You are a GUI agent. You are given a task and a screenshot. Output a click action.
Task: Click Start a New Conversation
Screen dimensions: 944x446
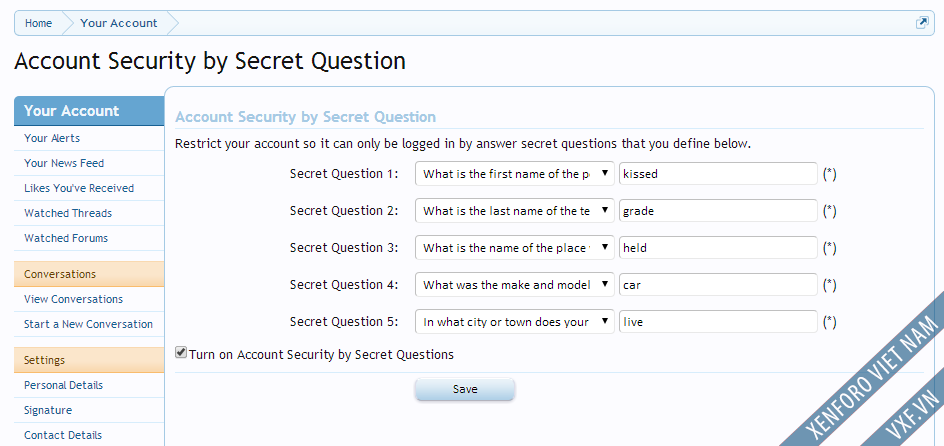[89, 324]
